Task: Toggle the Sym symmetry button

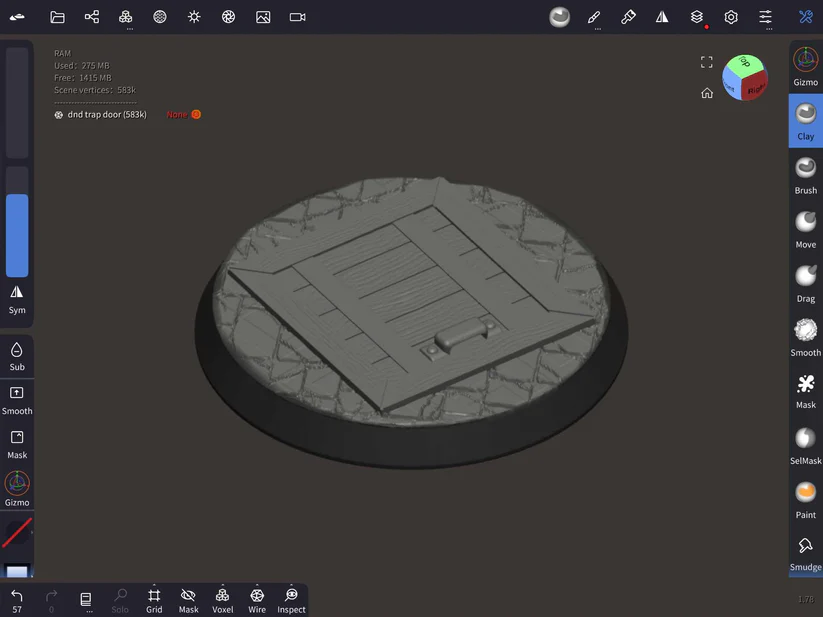Action: click(17, 300)
